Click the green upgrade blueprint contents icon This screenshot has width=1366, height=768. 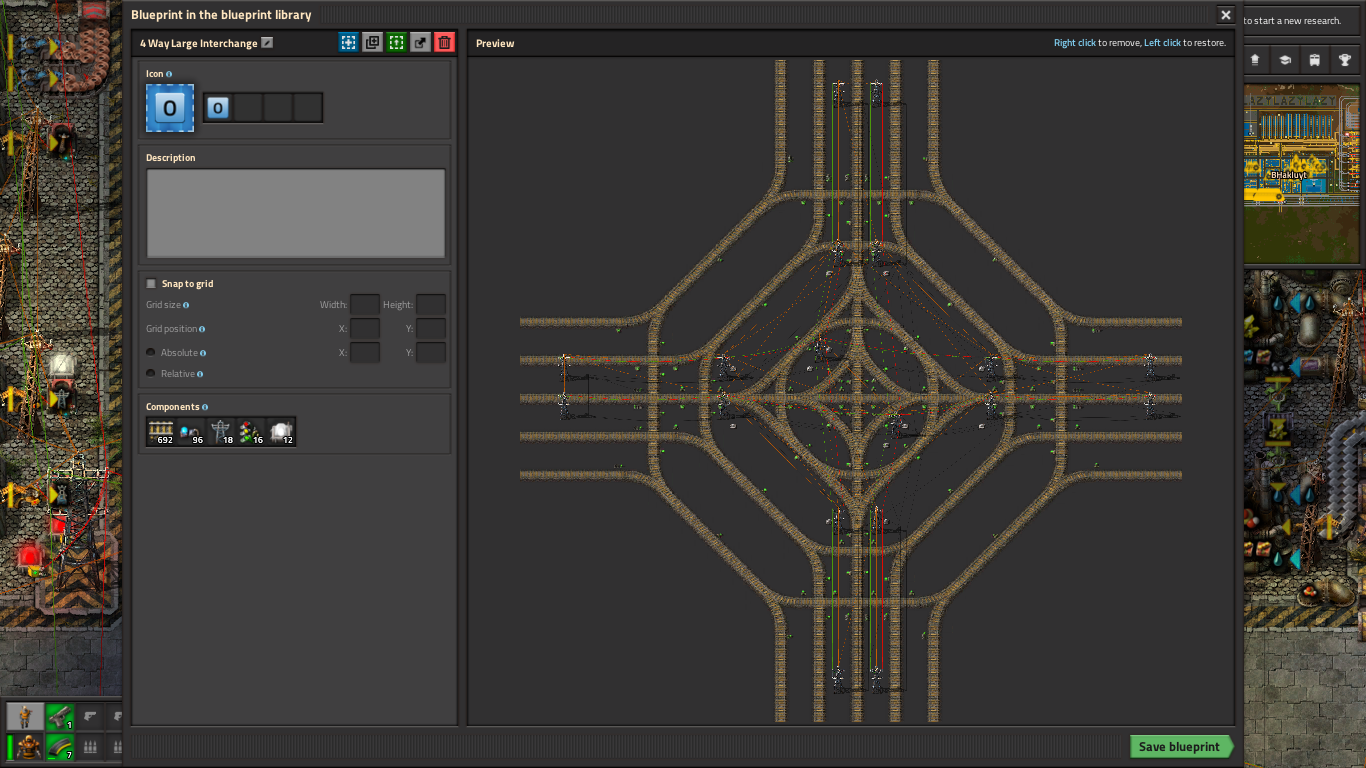tap(397, 43)
